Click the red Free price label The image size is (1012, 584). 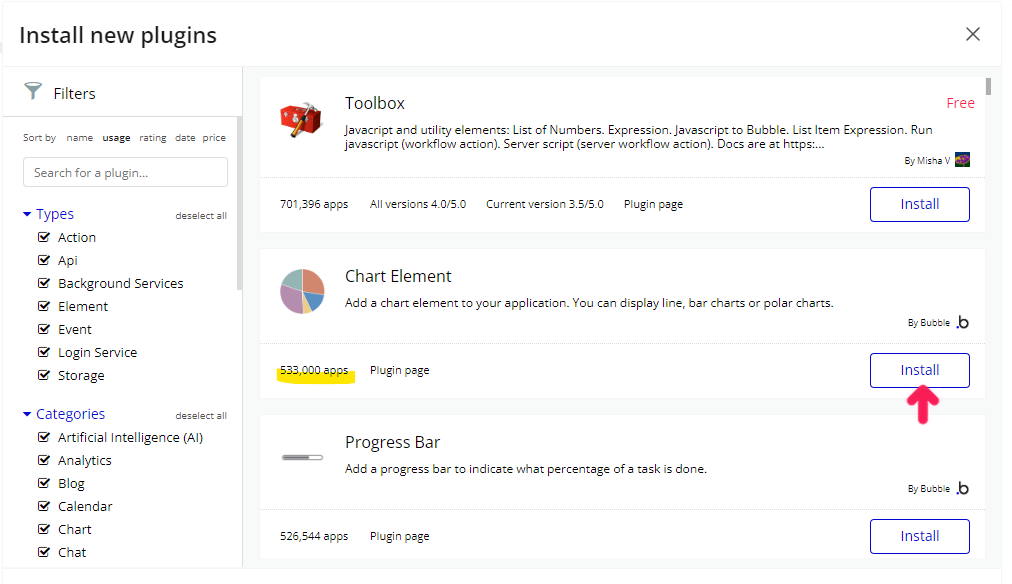[x=960, y=103]
